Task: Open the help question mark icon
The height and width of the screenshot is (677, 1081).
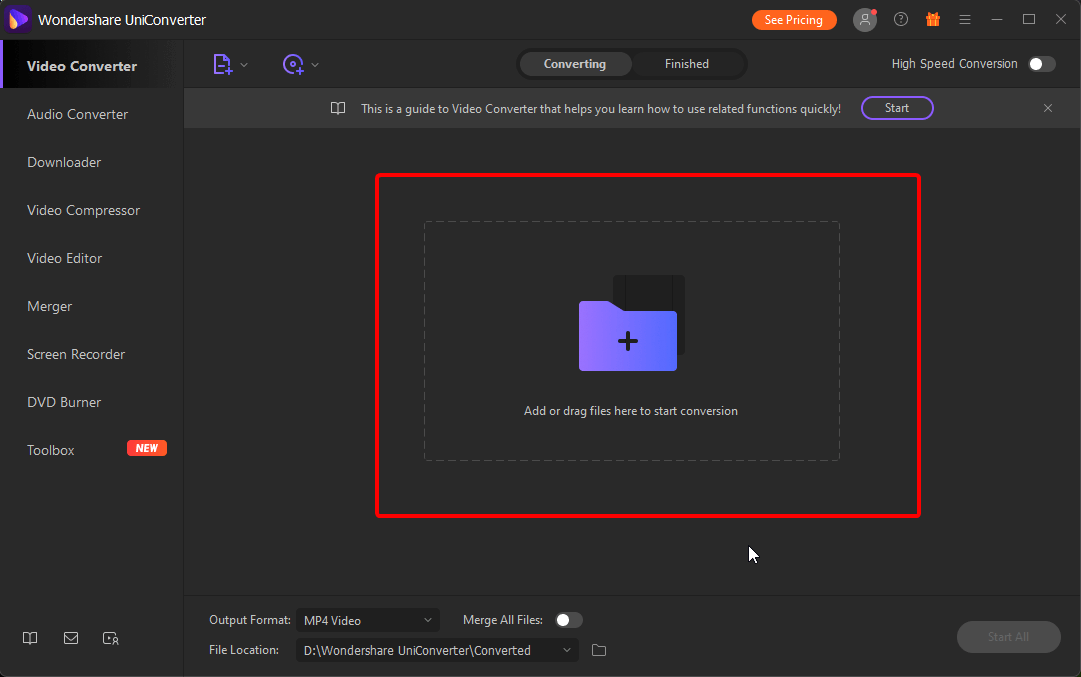Action: [900, 19]
